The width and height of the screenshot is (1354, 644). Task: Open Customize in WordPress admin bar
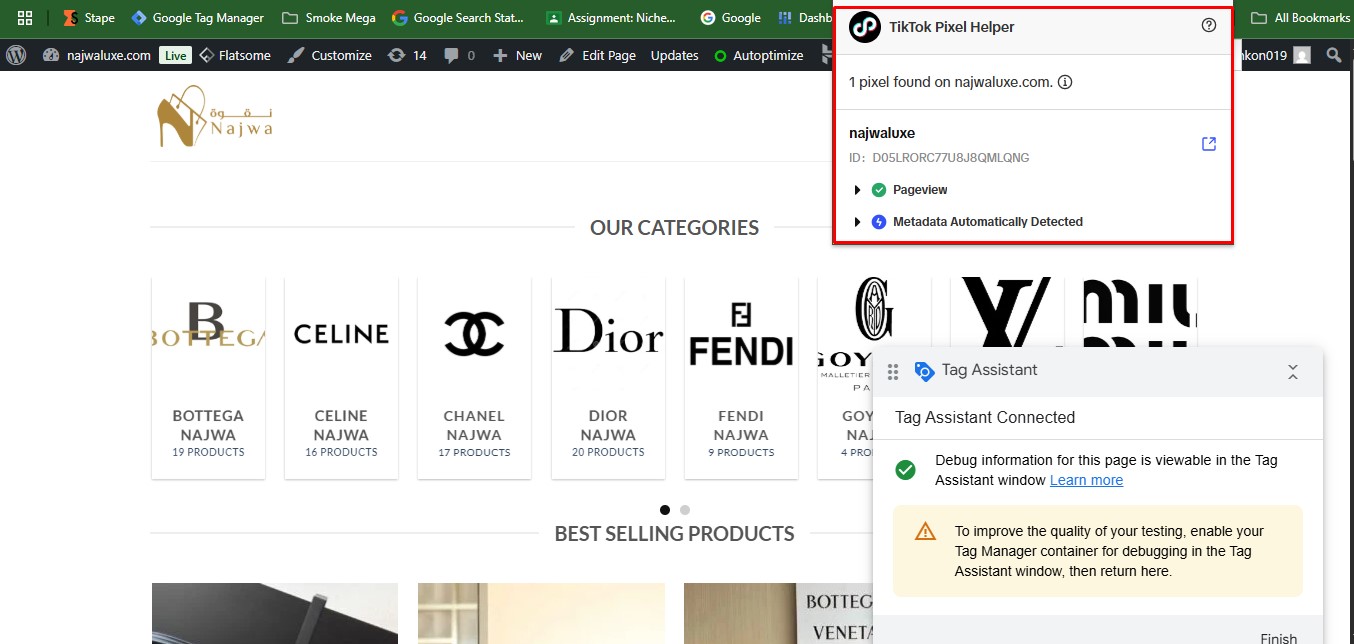coord(329,55)
